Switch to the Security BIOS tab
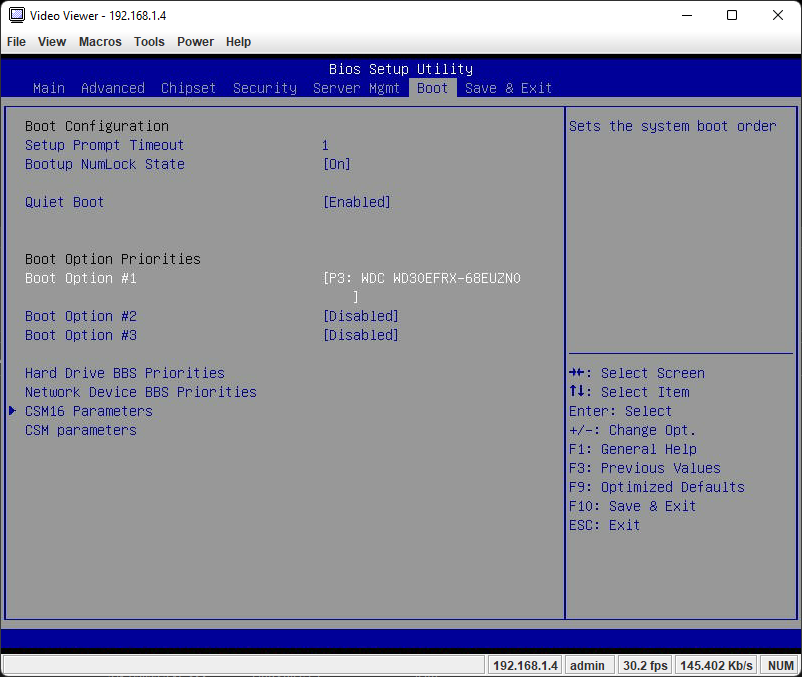The height and width of the screenshot is (677, 802). coord(265,88)
